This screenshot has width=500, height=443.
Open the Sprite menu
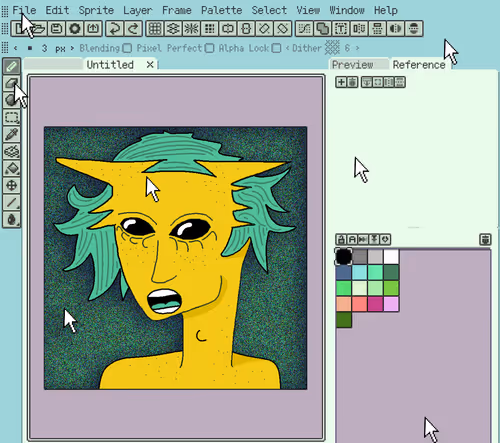pos(96,10)
